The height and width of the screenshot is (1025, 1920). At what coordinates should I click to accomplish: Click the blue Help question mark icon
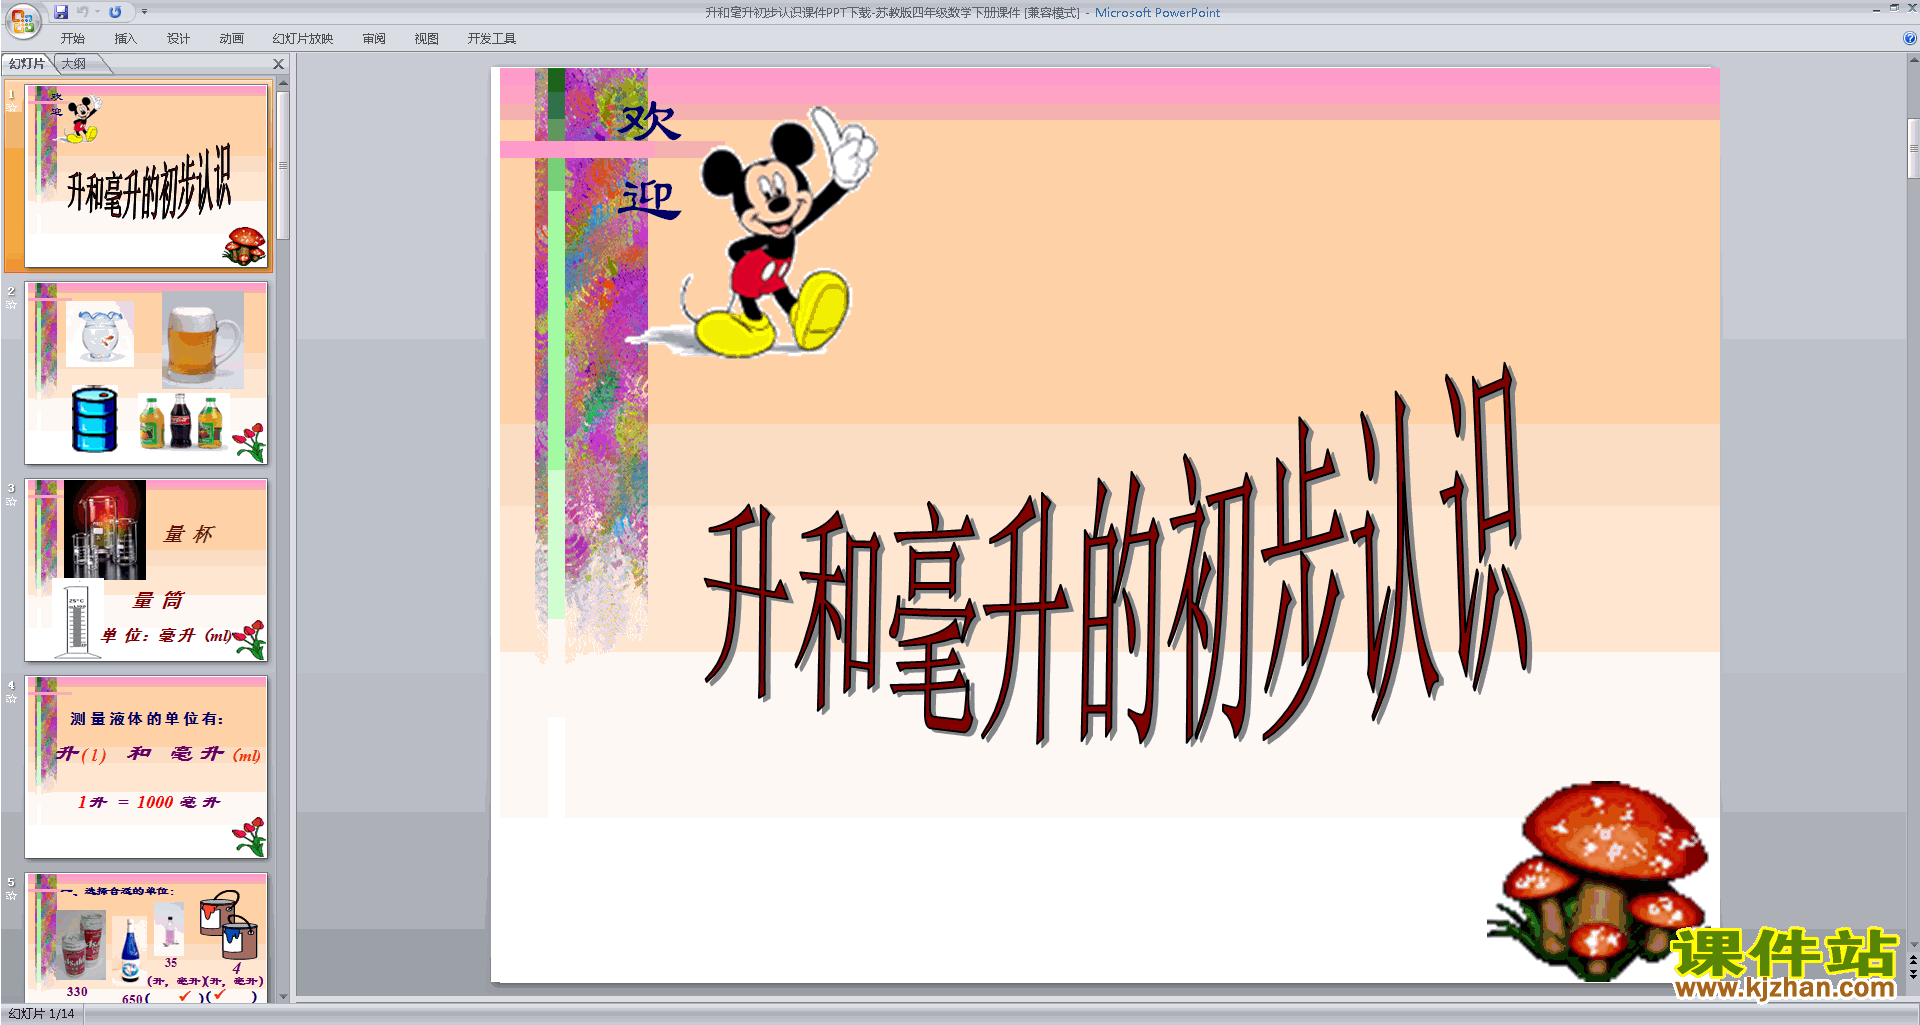pyautogui.click(x=1909, y=39)
